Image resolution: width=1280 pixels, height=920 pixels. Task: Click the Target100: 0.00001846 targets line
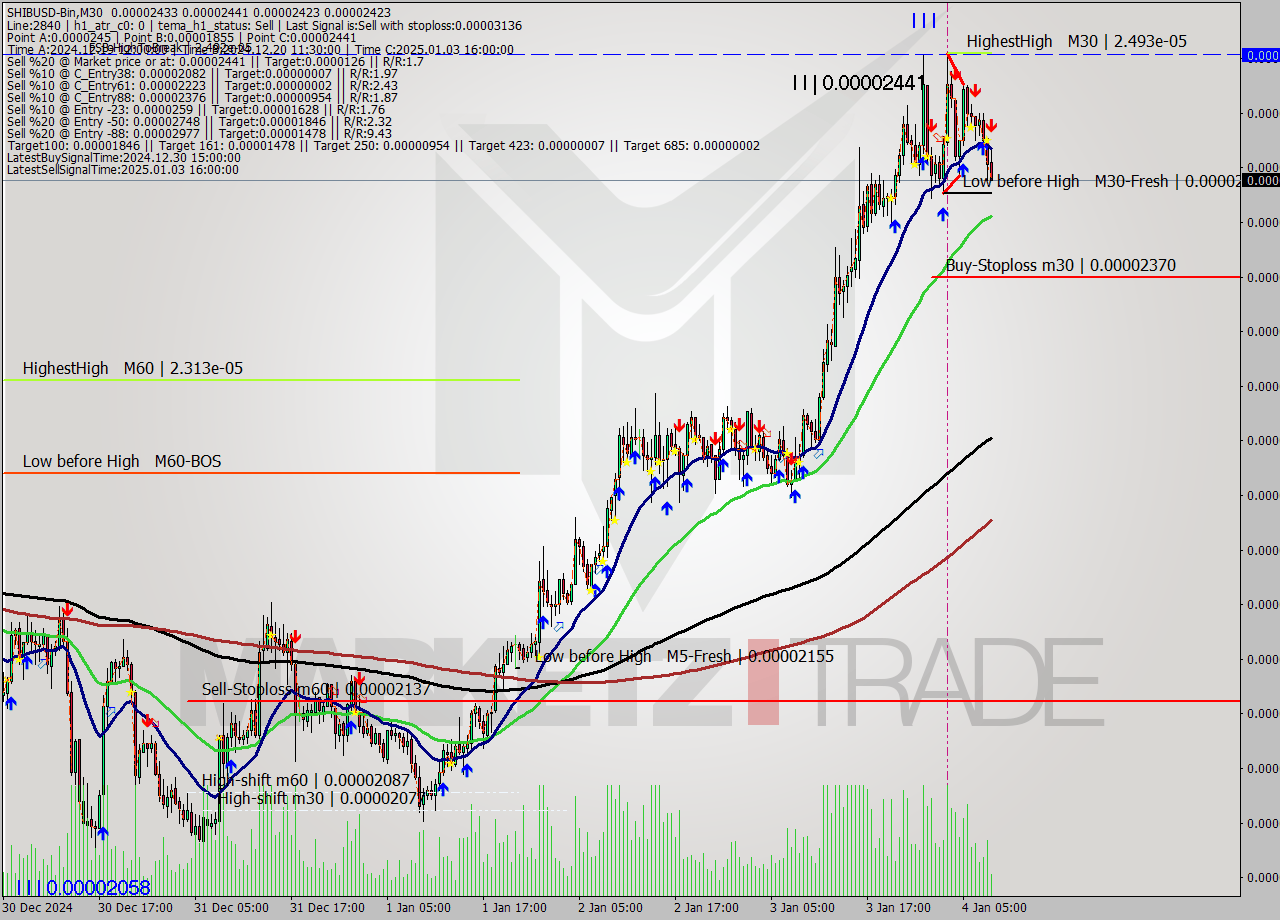click(x=383, y=146)
